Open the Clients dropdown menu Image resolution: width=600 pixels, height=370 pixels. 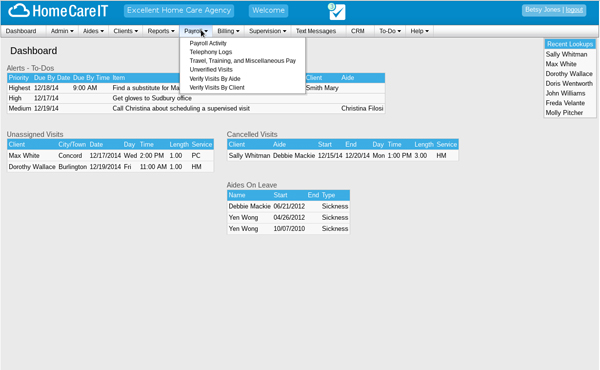(x=126, y=31)
